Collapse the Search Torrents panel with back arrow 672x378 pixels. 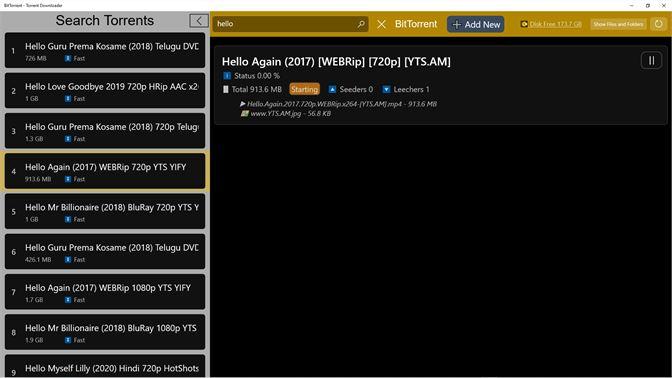pos(199,21)
